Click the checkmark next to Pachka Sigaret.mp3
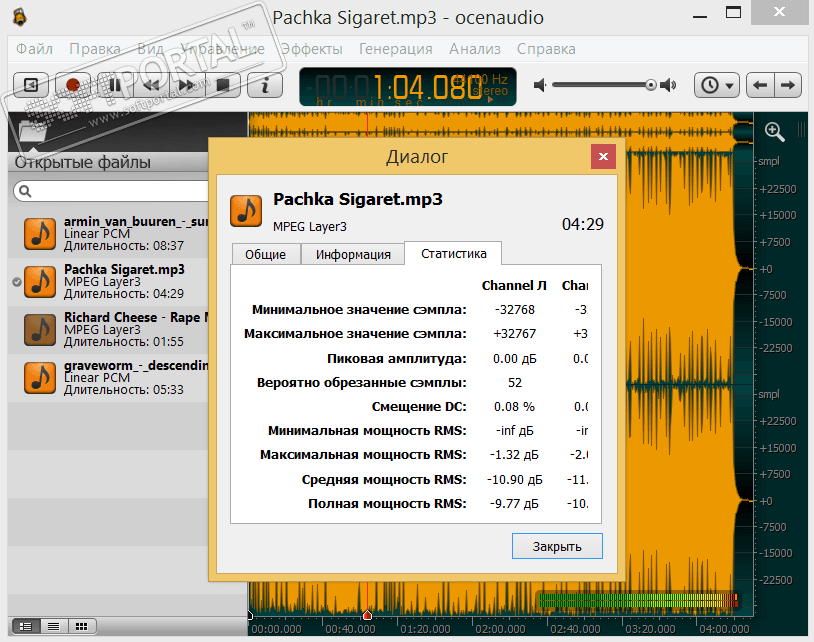The width and height of the screenshot is (814, 642). click(x=17, y=282)
